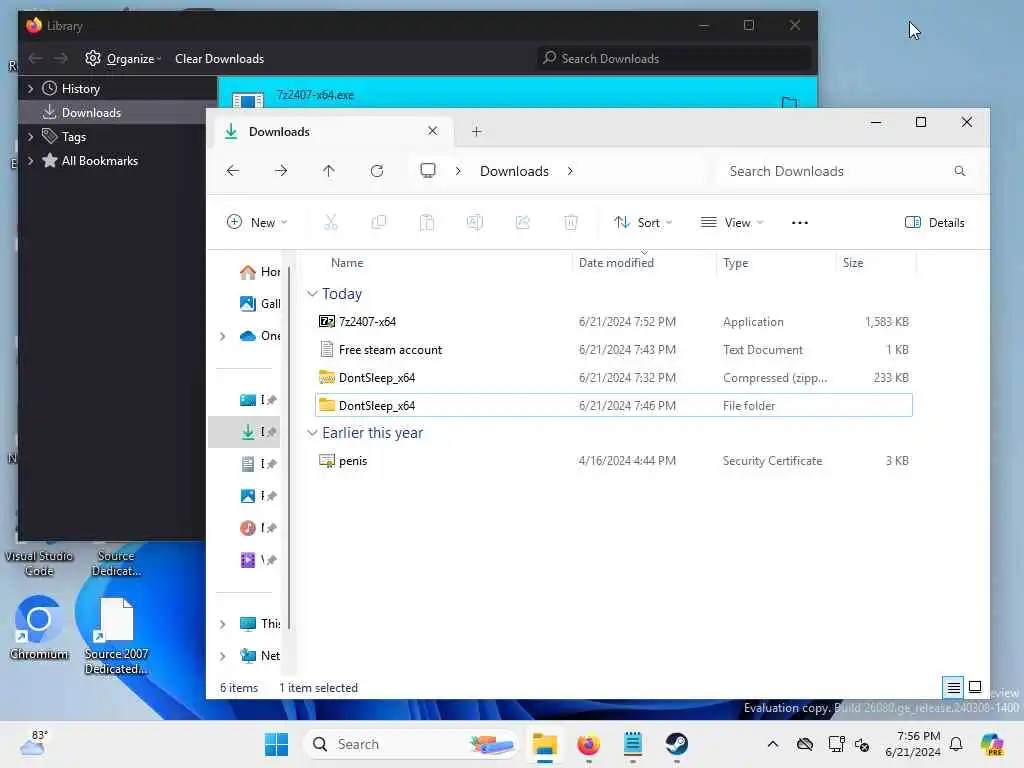
Task: Open pinned Pictures folder in navigation pane
Action: pyautogui.click(x=258, y=496)
